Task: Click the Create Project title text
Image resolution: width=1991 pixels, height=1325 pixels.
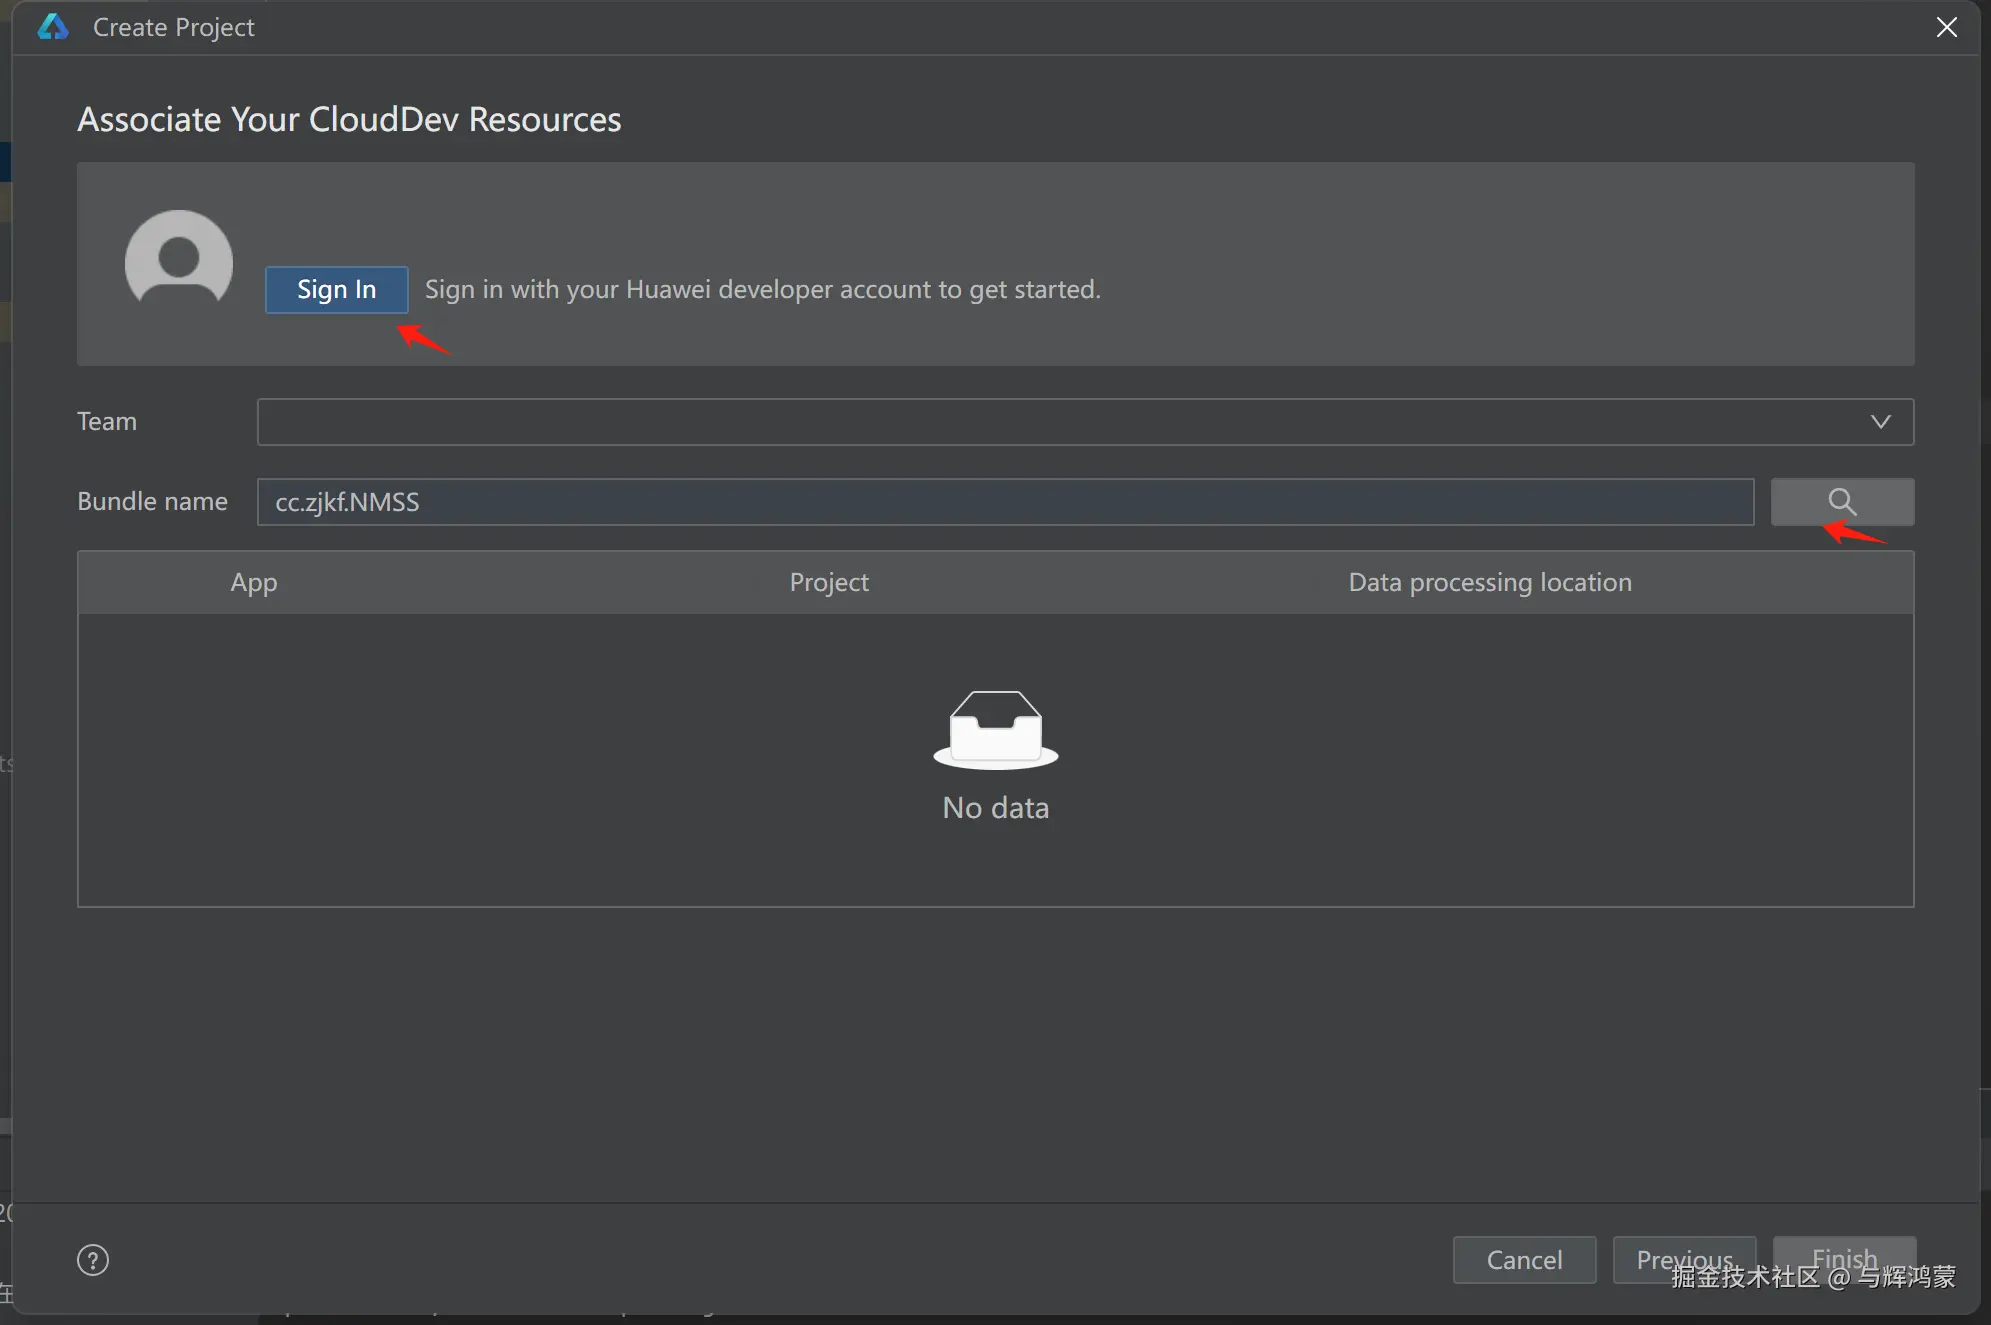Action: (x=174, y=27)
